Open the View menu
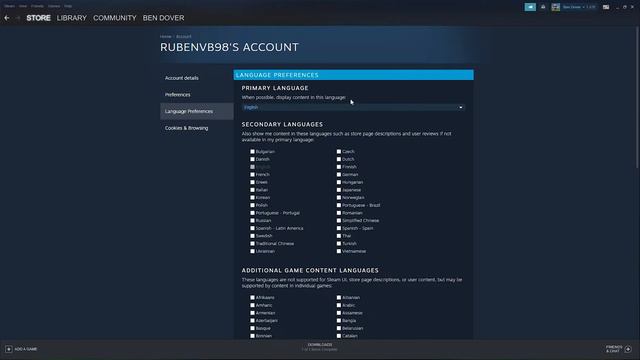Viewport: 640px width, 360px height. coord(23,6)
